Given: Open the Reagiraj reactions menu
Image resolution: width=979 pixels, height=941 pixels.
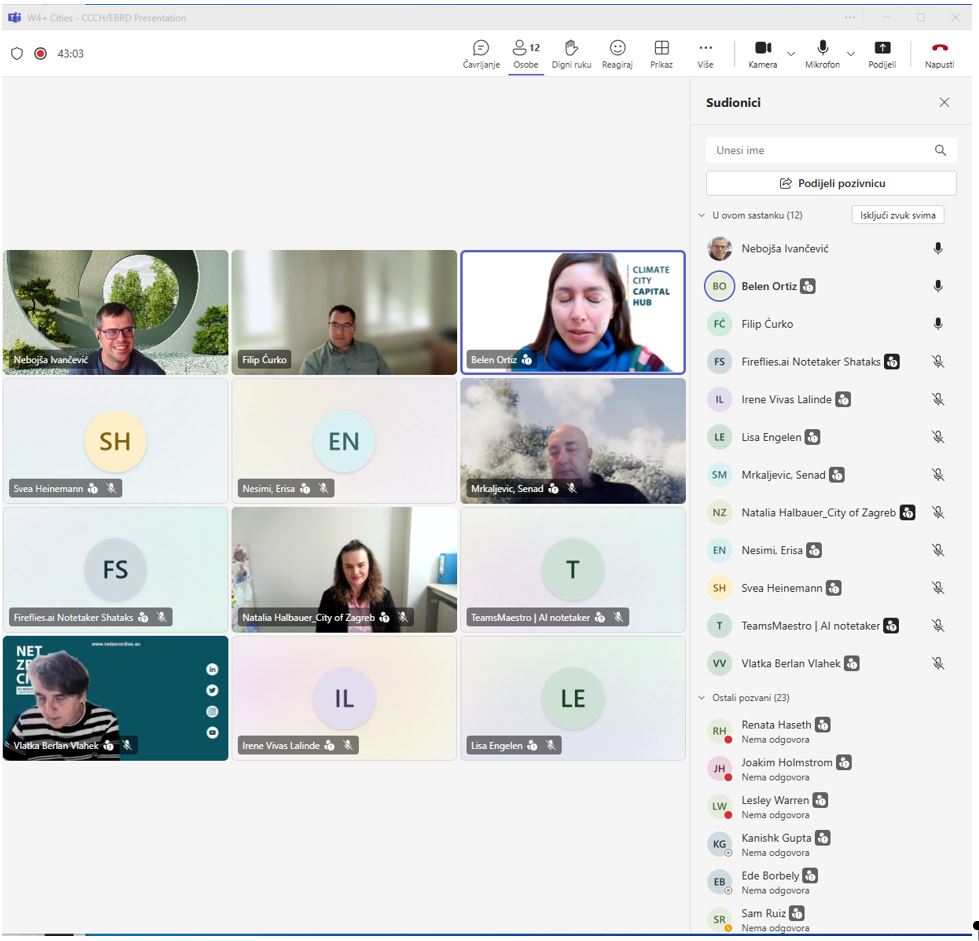Looking at the screenshot, I should [x=617, y=48].
